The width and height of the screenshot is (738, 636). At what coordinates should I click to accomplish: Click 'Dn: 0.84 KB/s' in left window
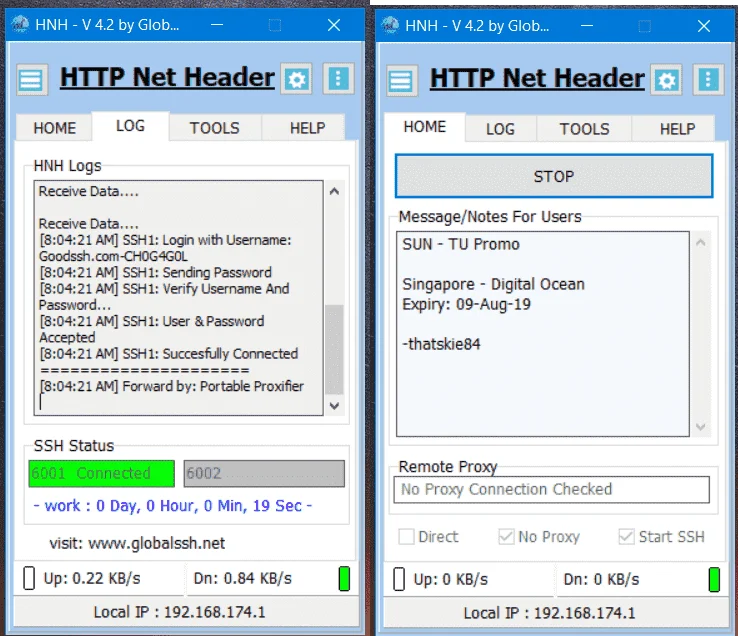[x=242, y=578]
